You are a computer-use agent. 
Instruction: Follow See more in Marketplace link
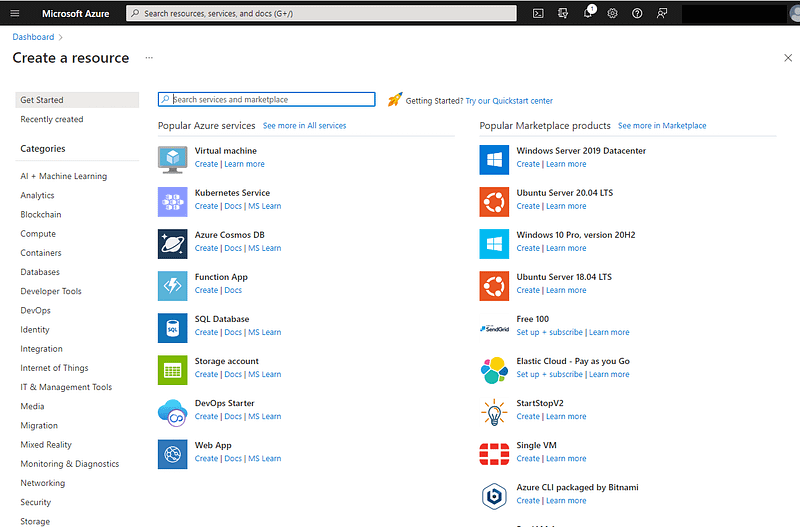click(x=662, y=126)
